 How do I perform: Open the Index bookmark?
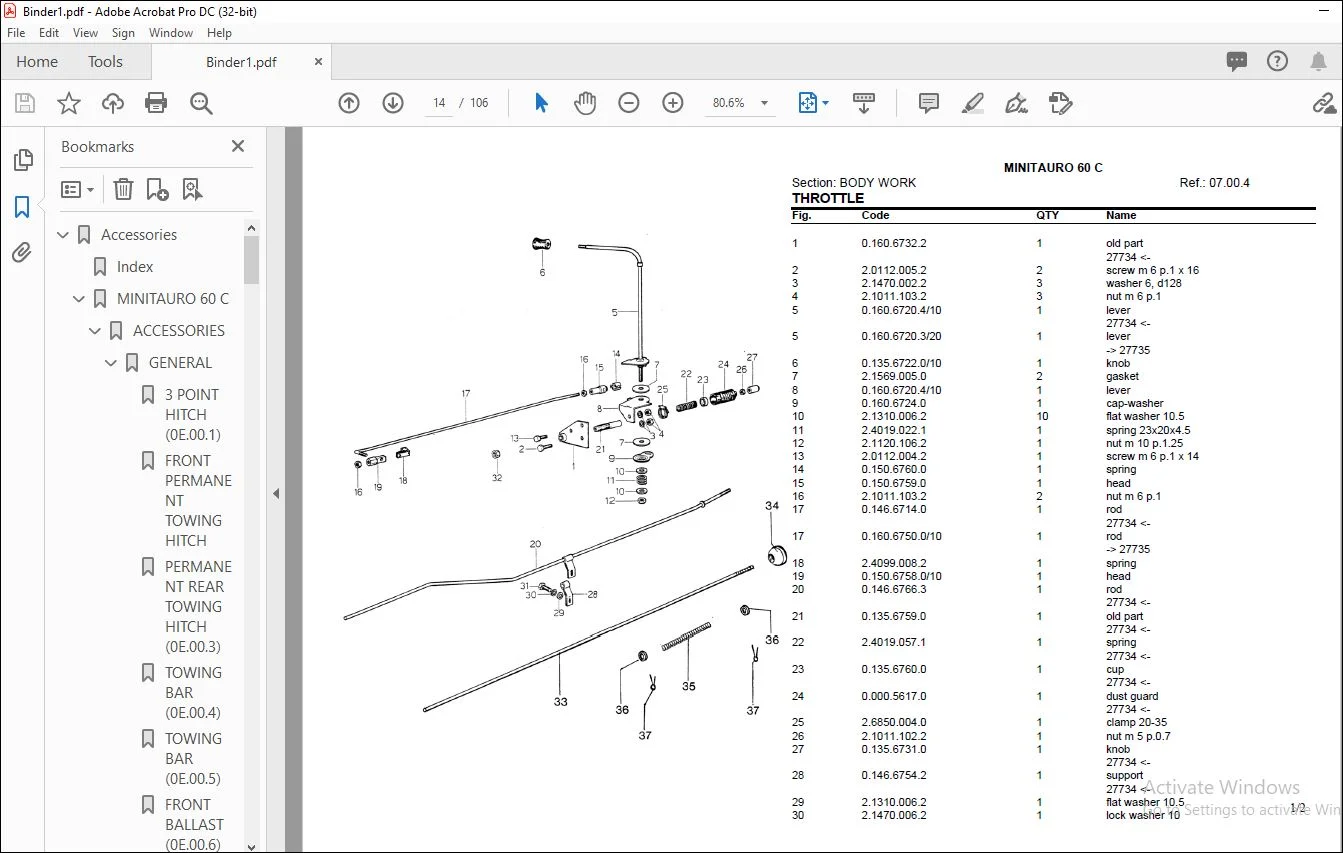pyautogui.click(x=135, y=267)
